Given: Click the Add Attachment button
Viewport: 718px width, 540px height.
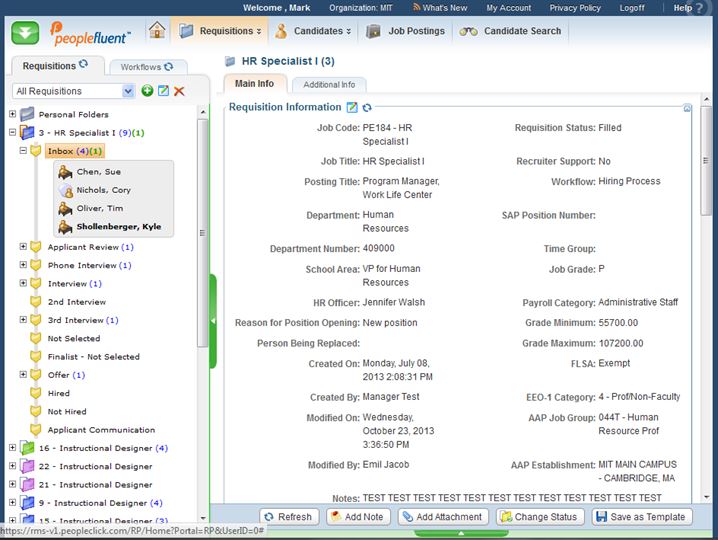Looking at the screenshot, I should 443,517.
